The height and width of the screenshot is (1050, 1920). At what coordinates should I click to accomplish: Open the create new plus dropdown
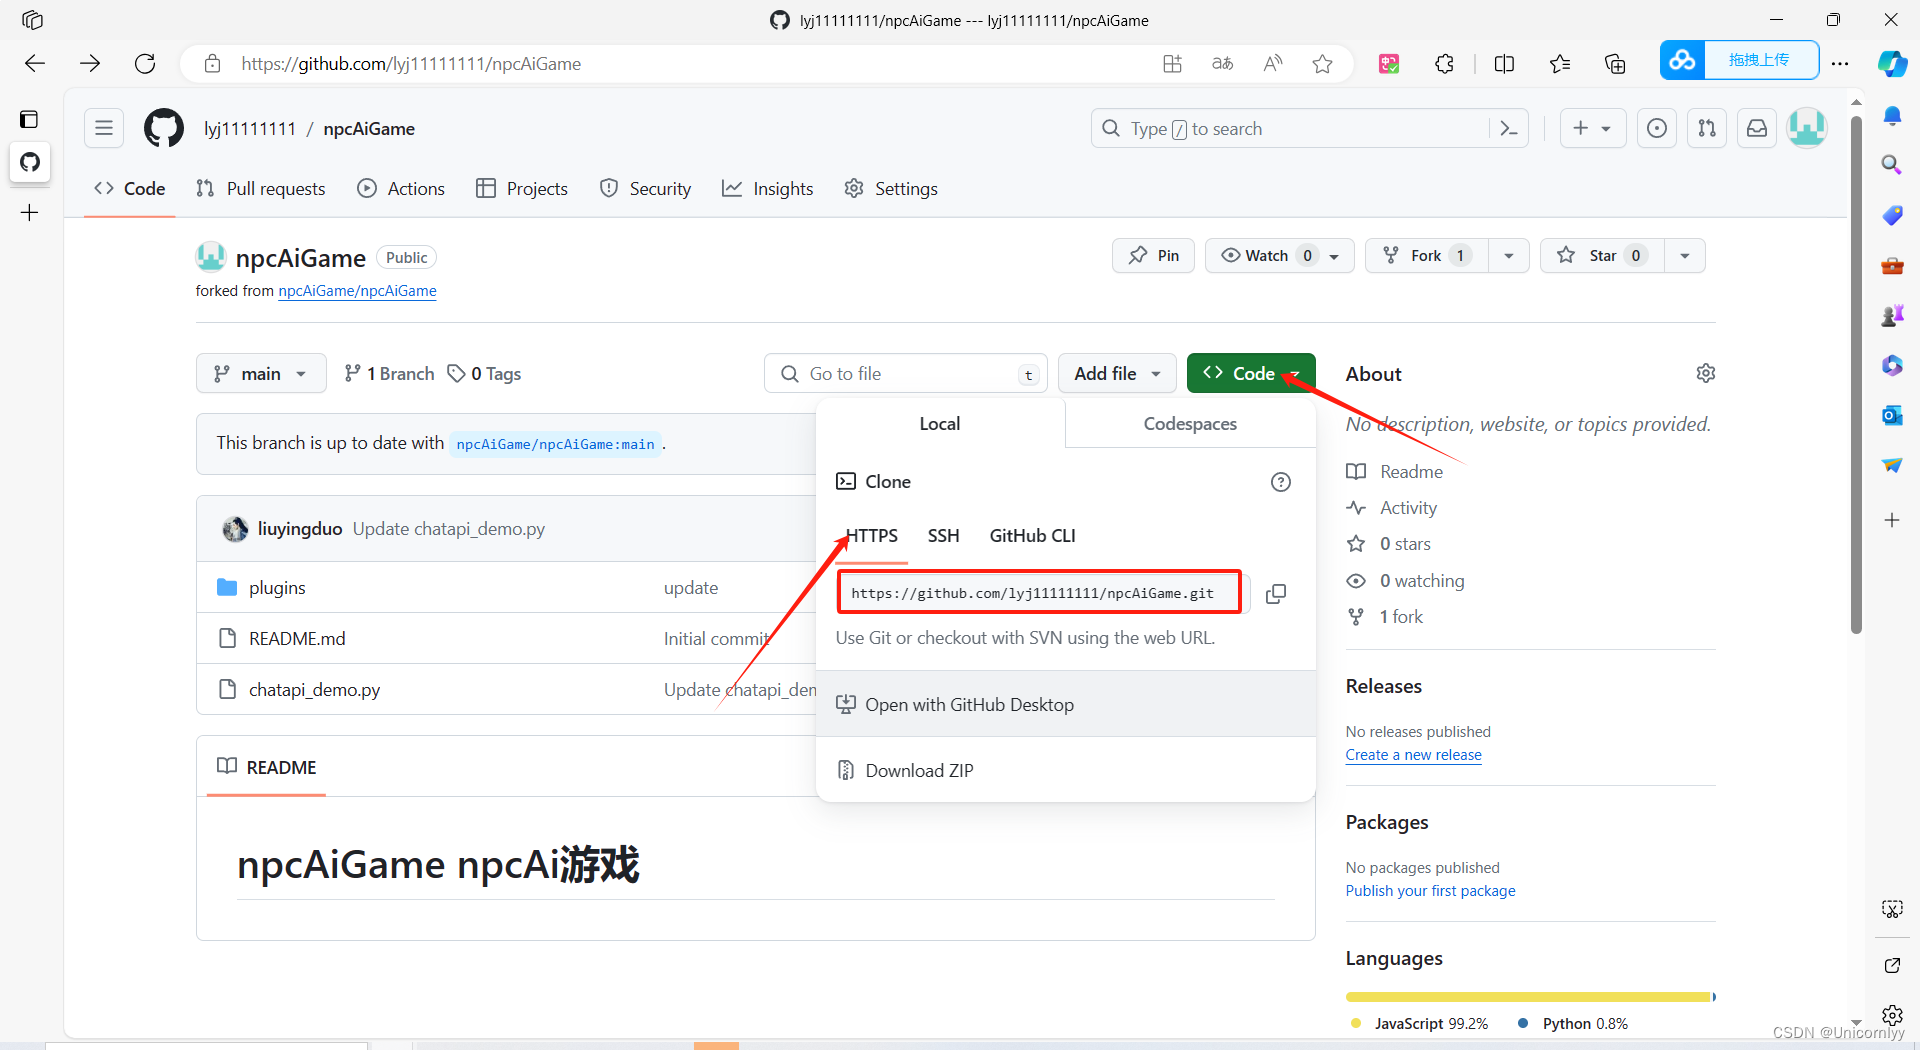pyautogui.click(x=1592, y=128)
